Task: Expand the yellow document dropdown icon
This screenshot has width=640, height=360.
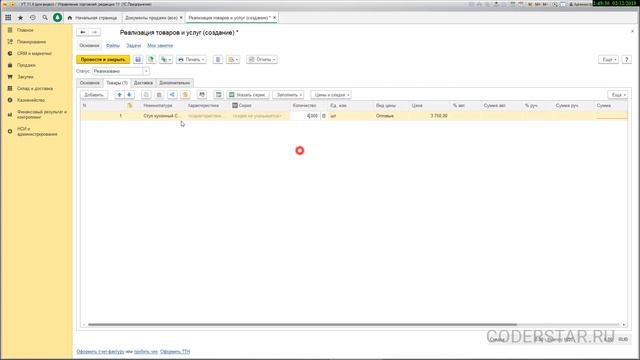Action: point(233,60)
